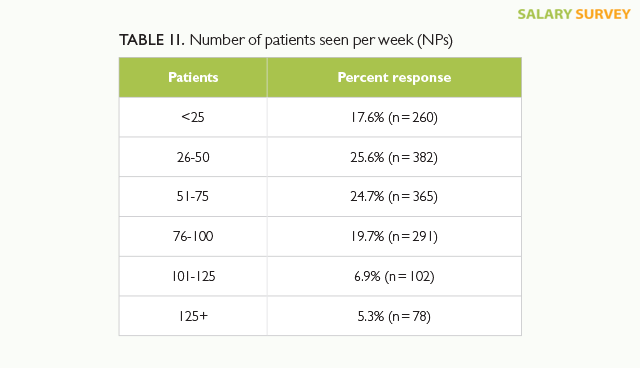Select the 76-100 patients cell

(193, 237)
